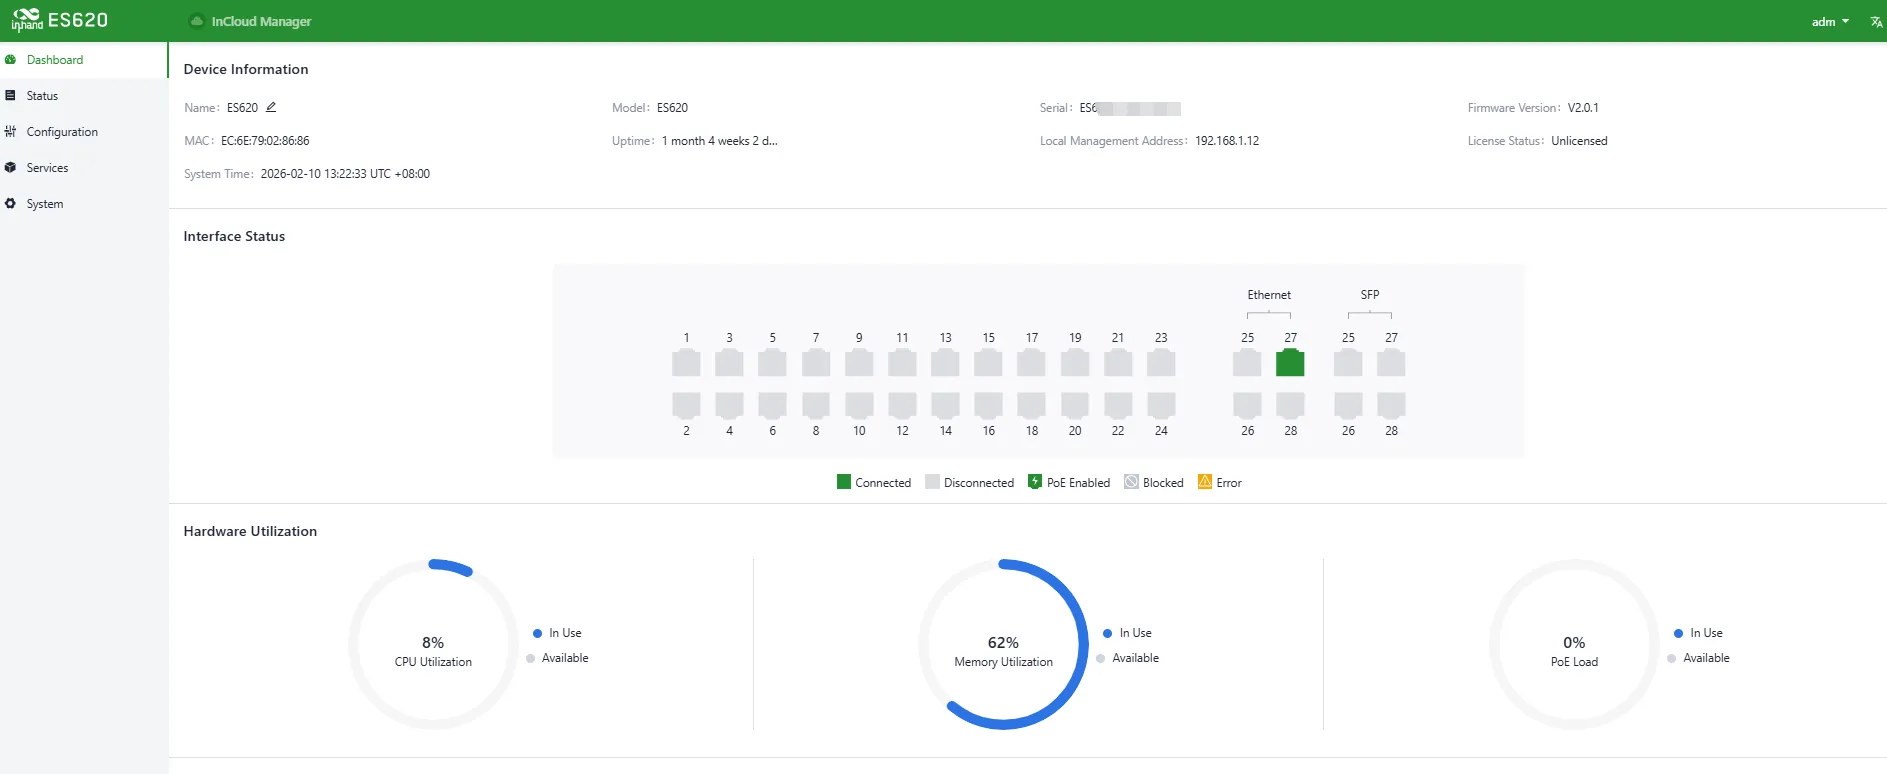The image size is (1887, 774).
Task: Click the Memory Utilization 62% gauge
Action: (x=1003, y=644)
